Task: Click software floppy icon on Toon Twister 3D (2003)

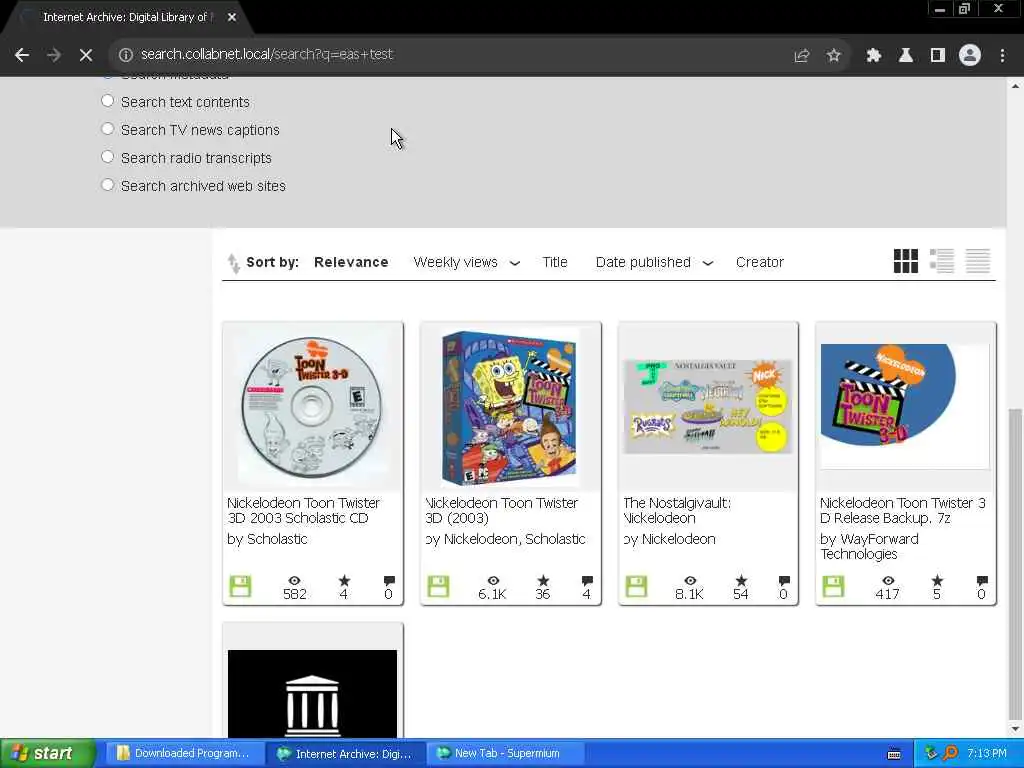Action: (438, 586)
